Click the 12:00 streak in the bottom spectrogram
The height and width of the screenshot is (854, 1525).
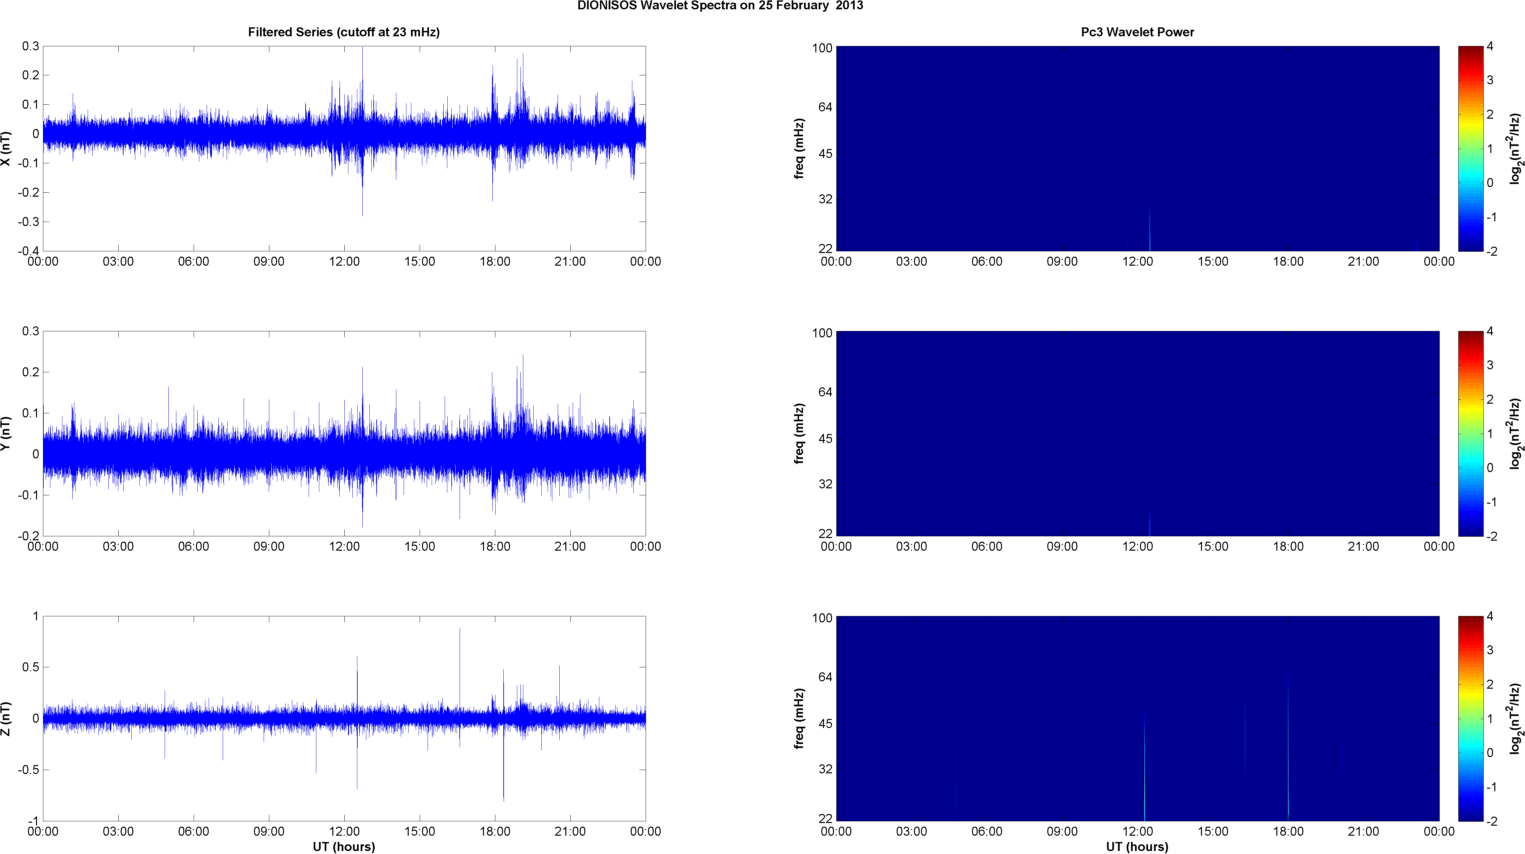tap(1144, 765)
